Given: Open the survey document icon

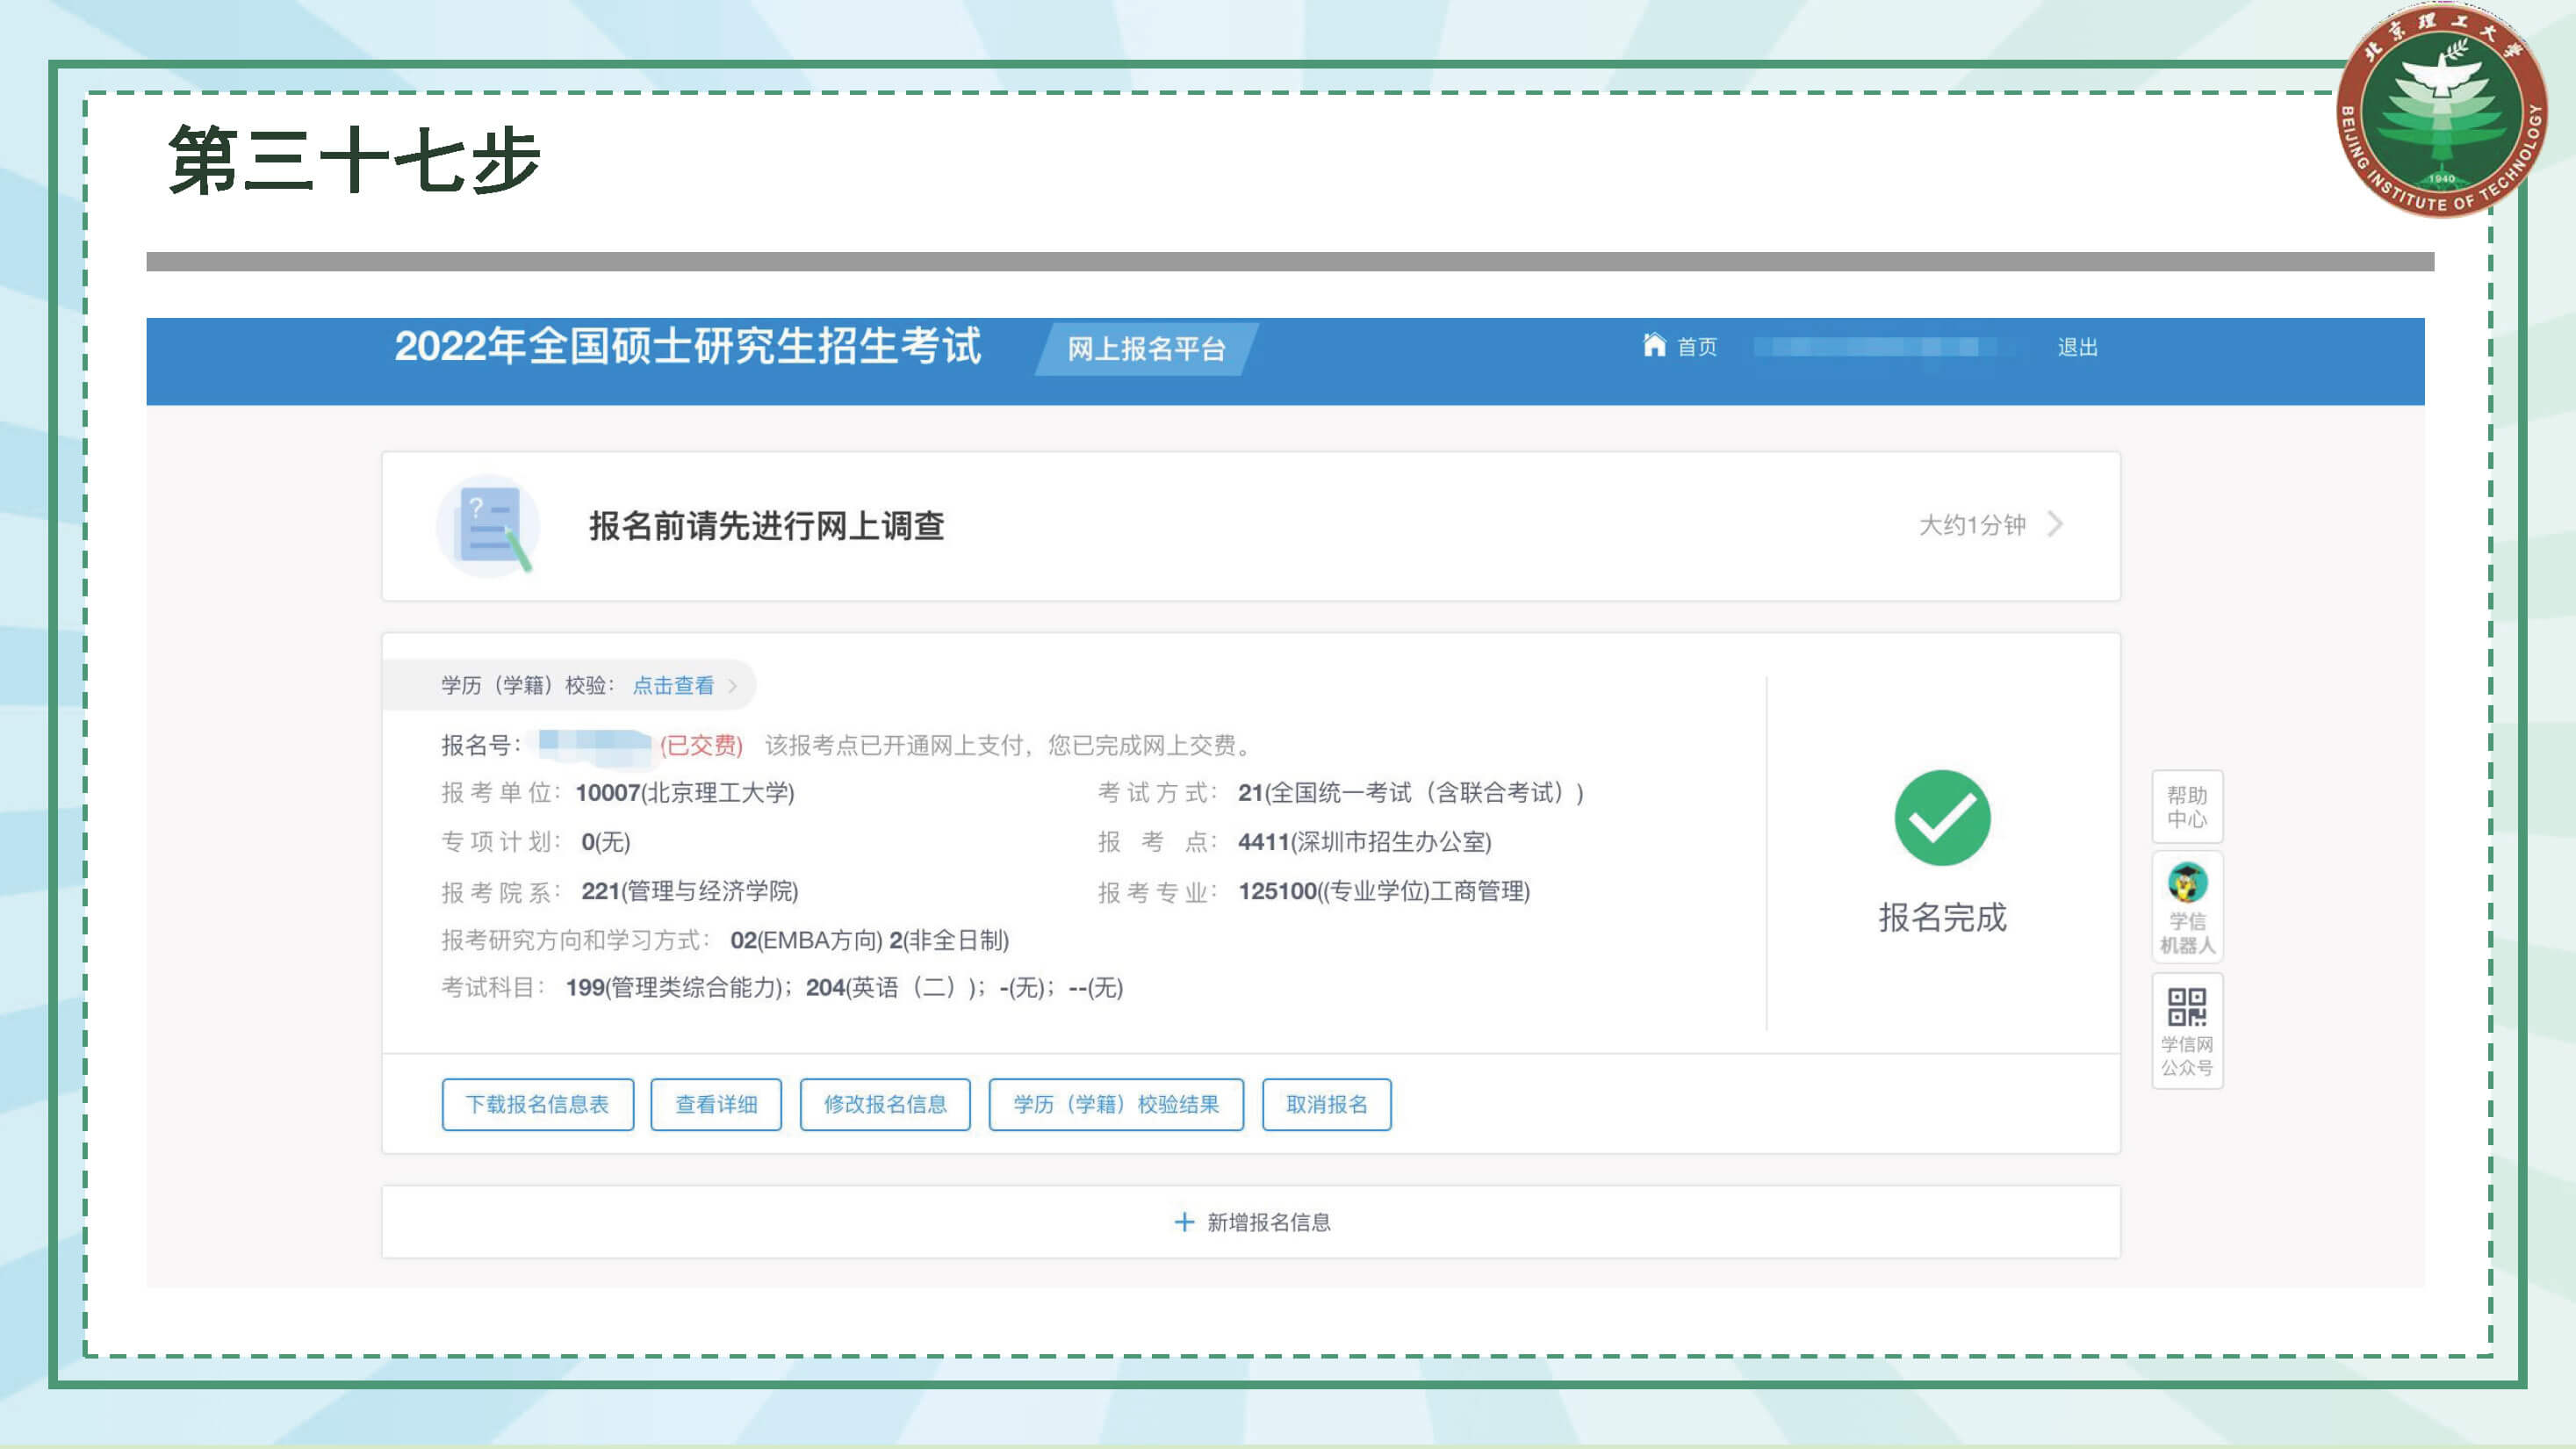Looking at the screenshot, I should click(489, 527).
